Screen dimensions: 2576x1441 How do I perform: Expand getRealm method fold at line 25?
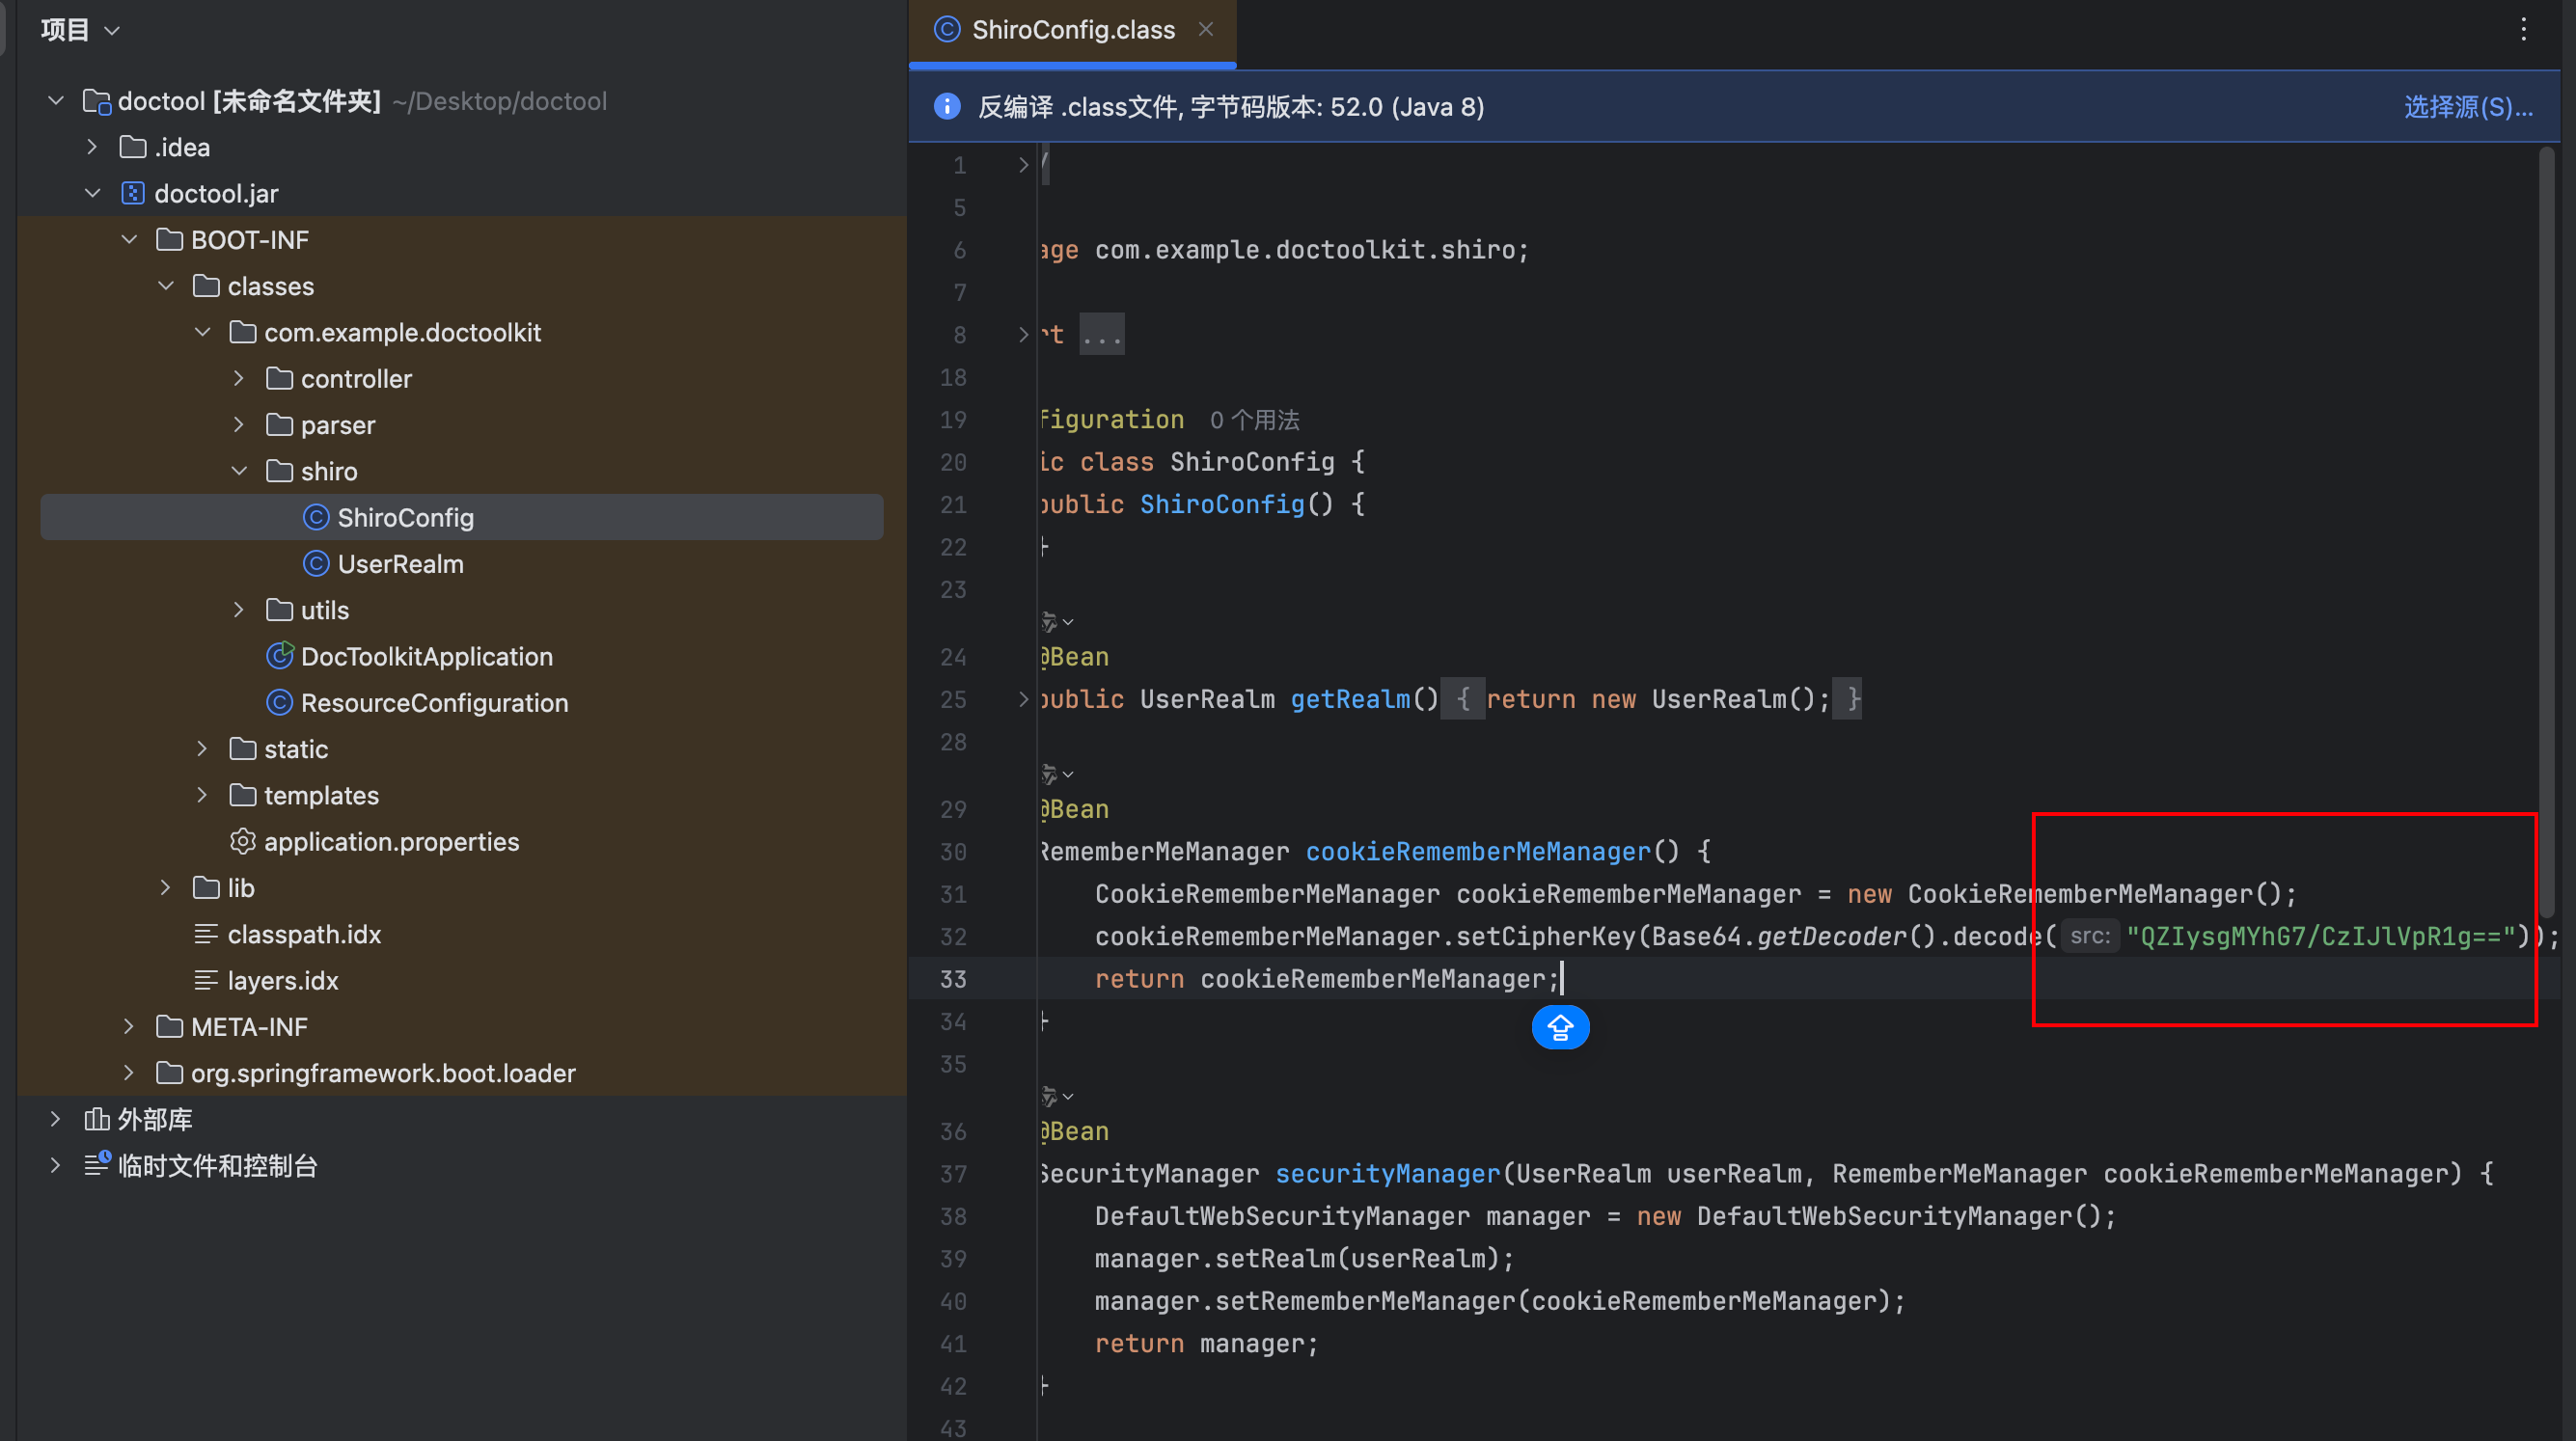[1023, 699]
